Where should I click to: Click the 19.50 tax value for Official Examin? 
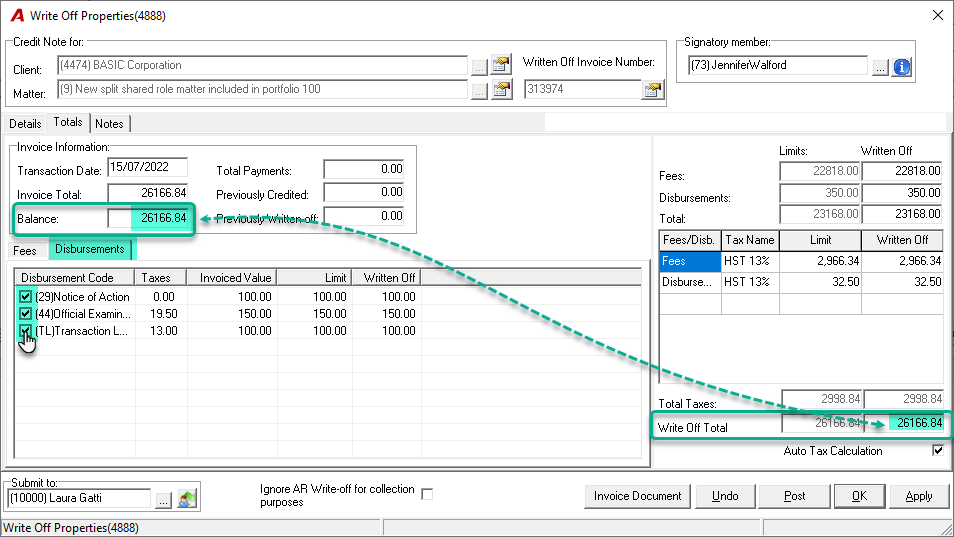pyautogui.click(x=163, y=314)
